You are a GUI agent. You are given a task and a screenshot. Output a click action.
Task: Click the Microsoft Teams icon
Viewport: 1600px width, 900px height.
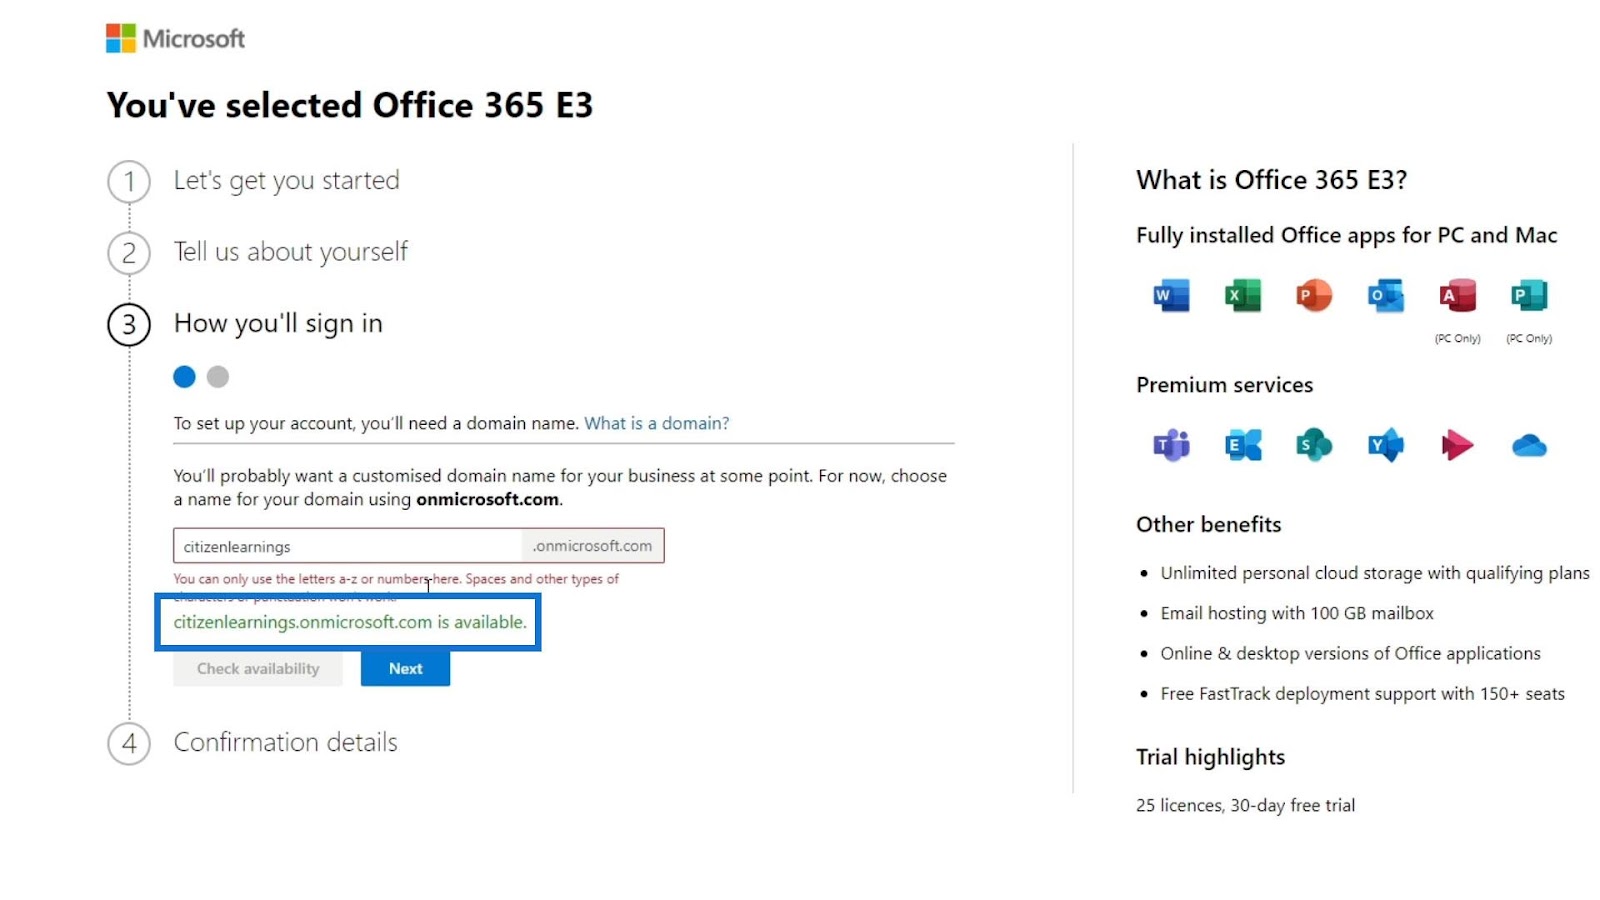(x=1171, y=445)
